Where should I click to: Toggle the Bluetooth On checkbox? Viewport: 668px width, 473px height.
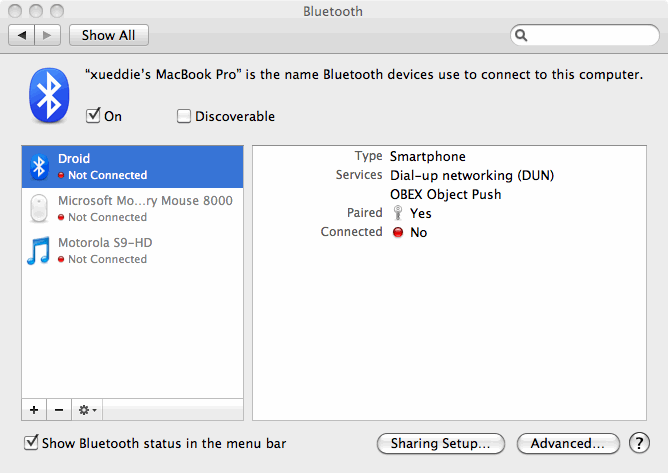click(94, 116)
